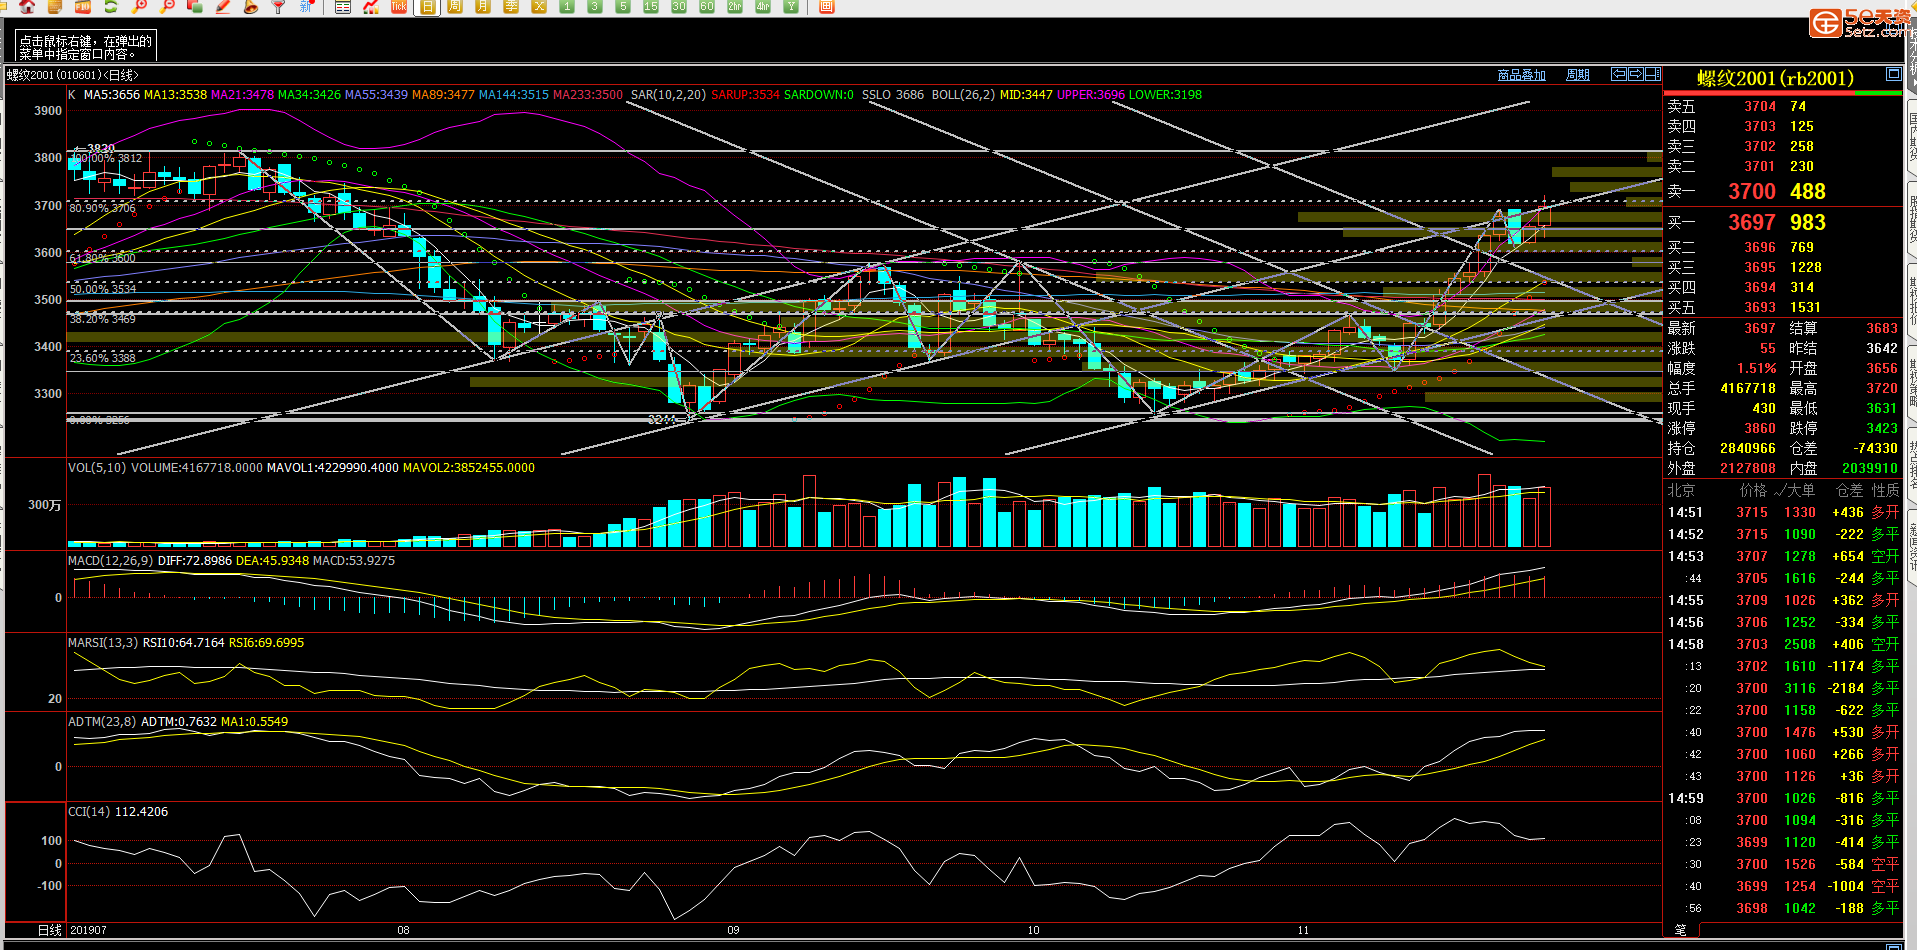Click the CCI(14) indicator label
This screenshot has height=950, width=1917.
pos(89,812)
